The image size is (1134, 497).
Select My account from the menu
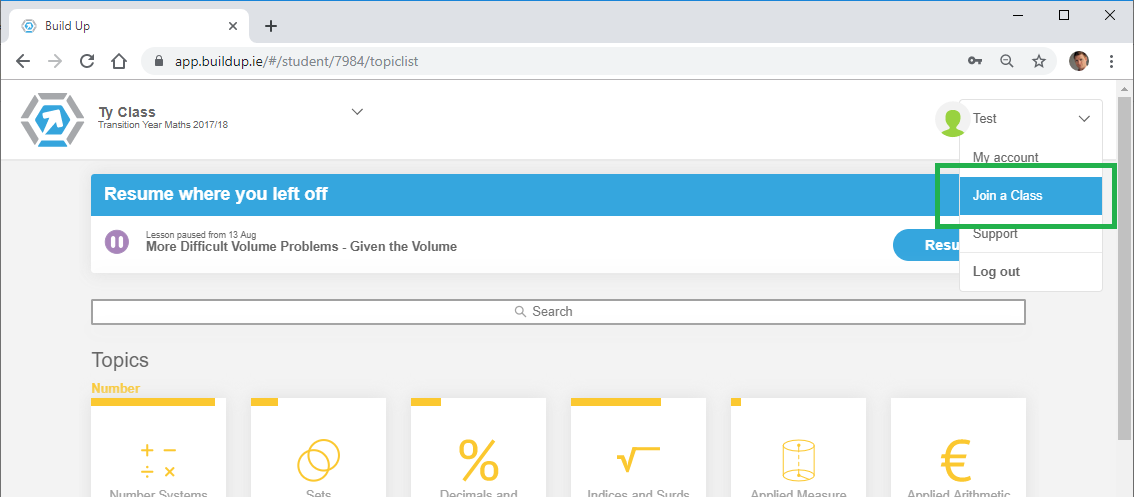(1005, 157)
